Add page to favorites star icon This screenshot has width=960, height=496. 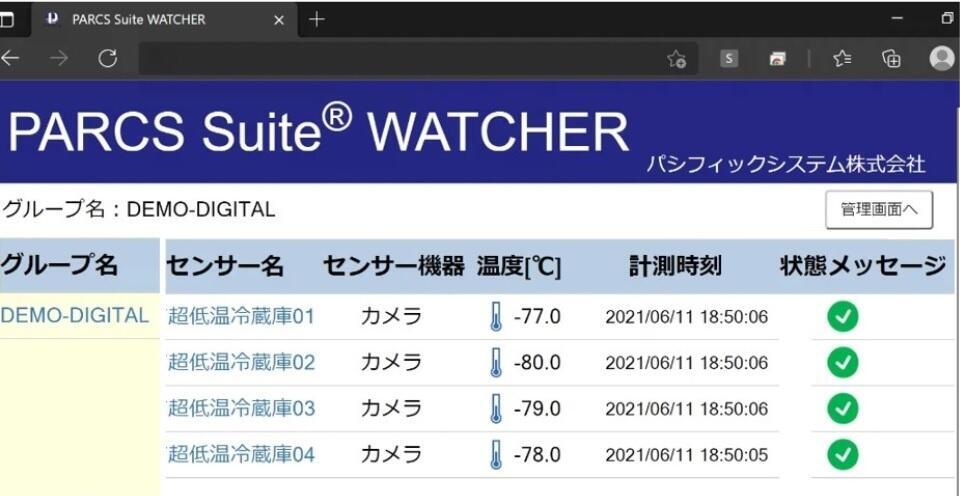pyautogui.click(x=677, y=59)
